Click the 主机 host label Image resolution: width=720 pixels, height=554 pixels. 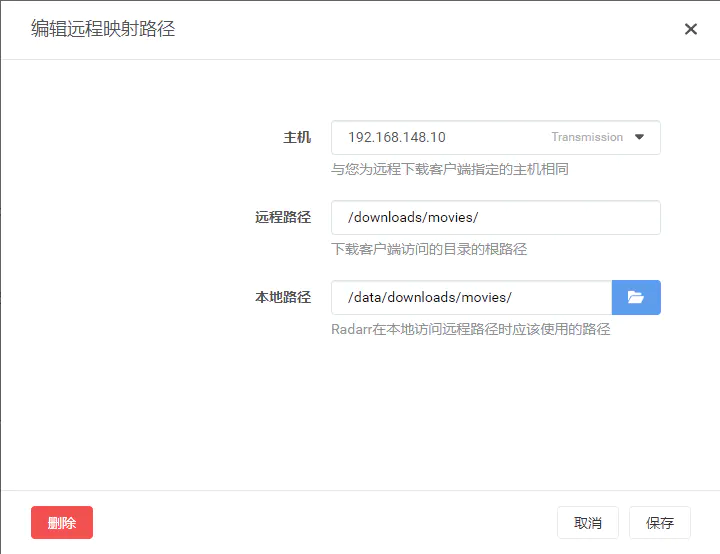point(297,137)
